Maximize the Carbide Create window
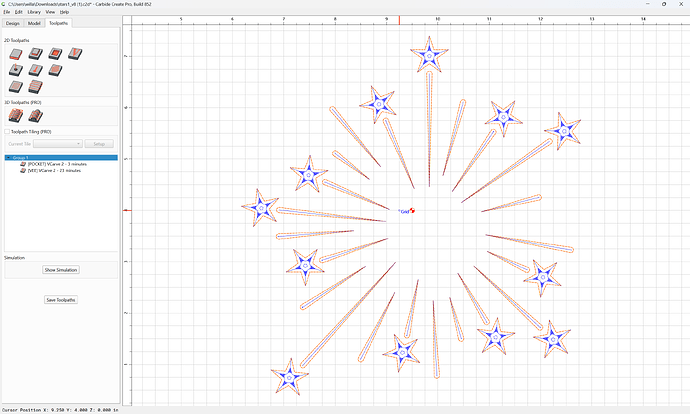 [x=664, y=4]
